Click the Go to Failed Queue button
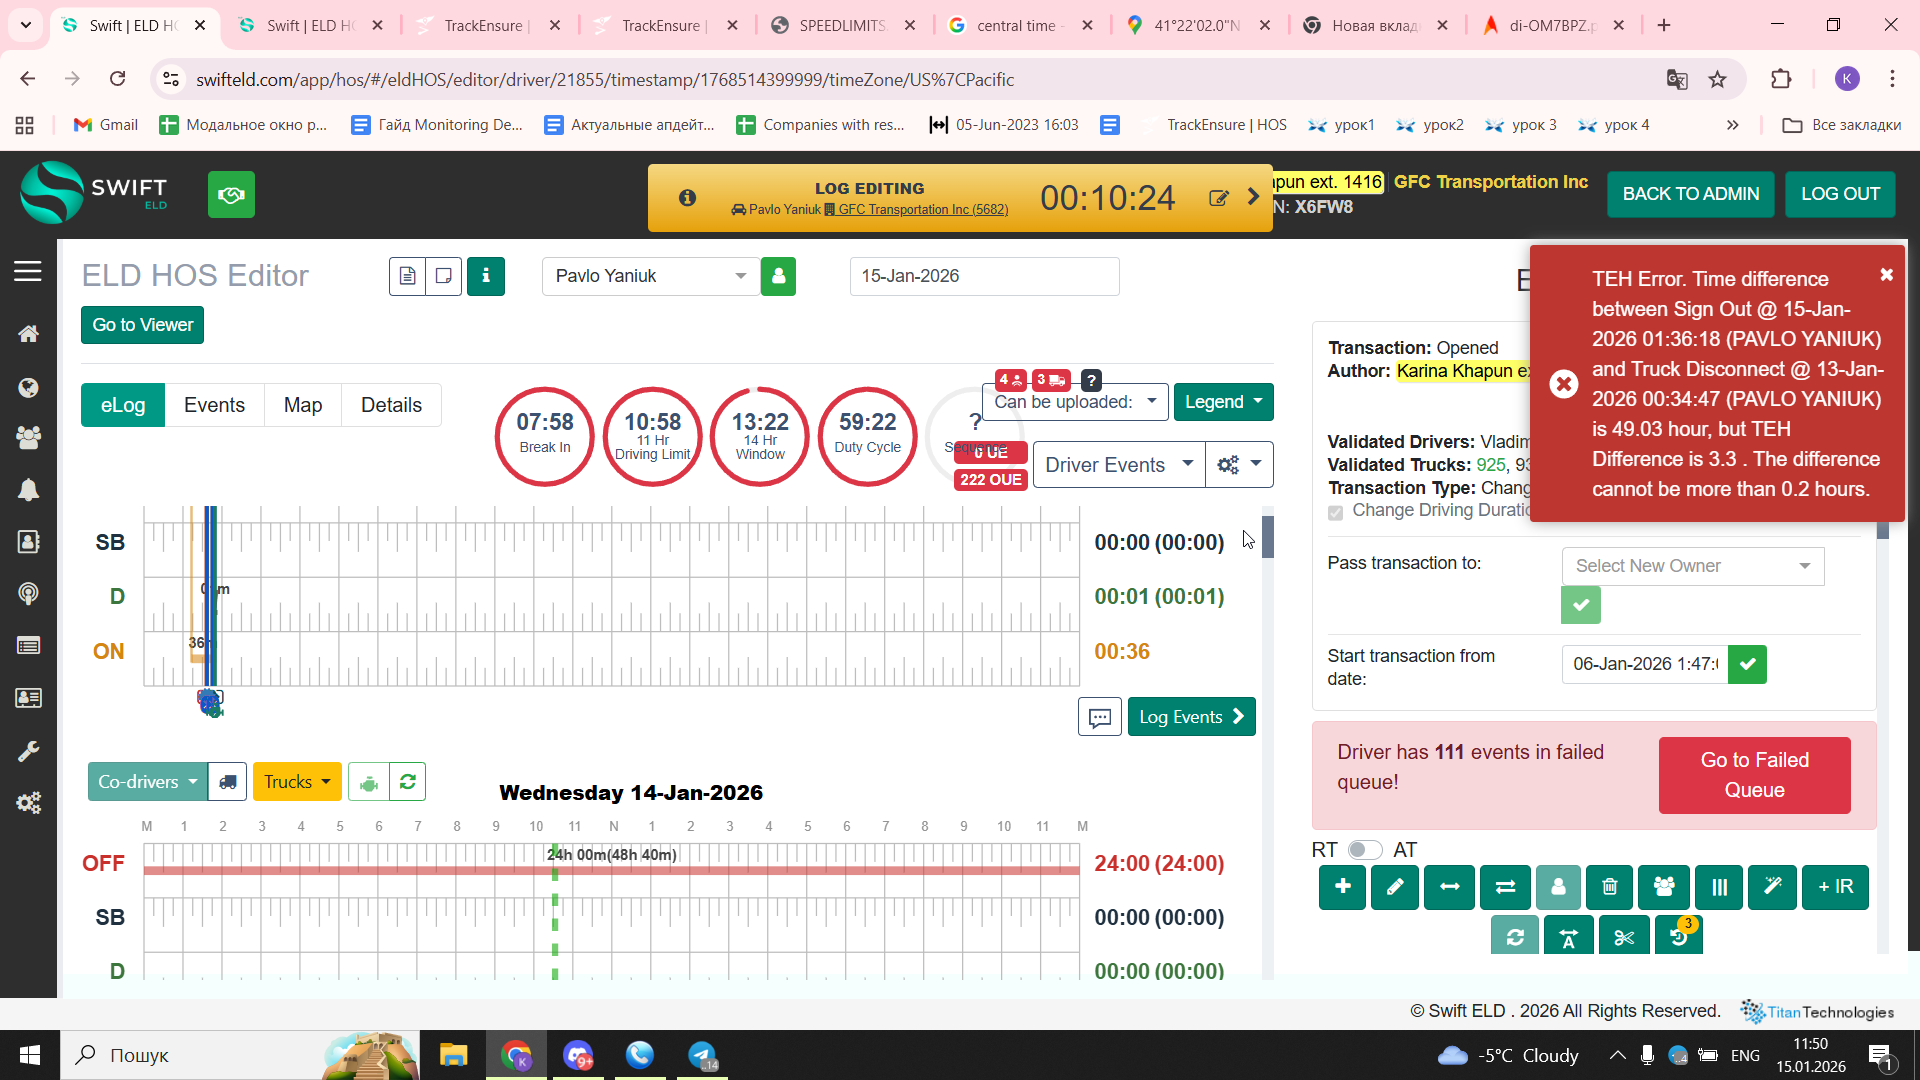Viewport: 1920px width, 1080px height. click(1754, 775)
